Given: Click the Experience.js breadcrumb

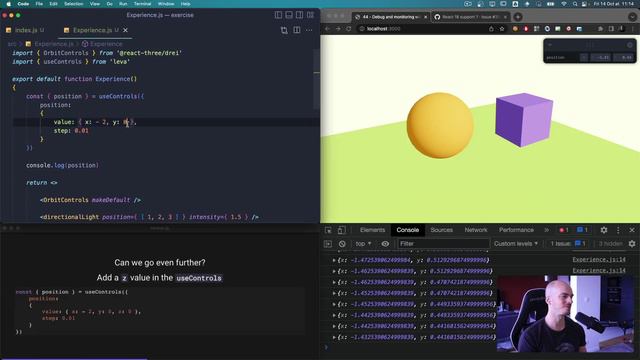Looking at the screenshot, I should [49, 44].
